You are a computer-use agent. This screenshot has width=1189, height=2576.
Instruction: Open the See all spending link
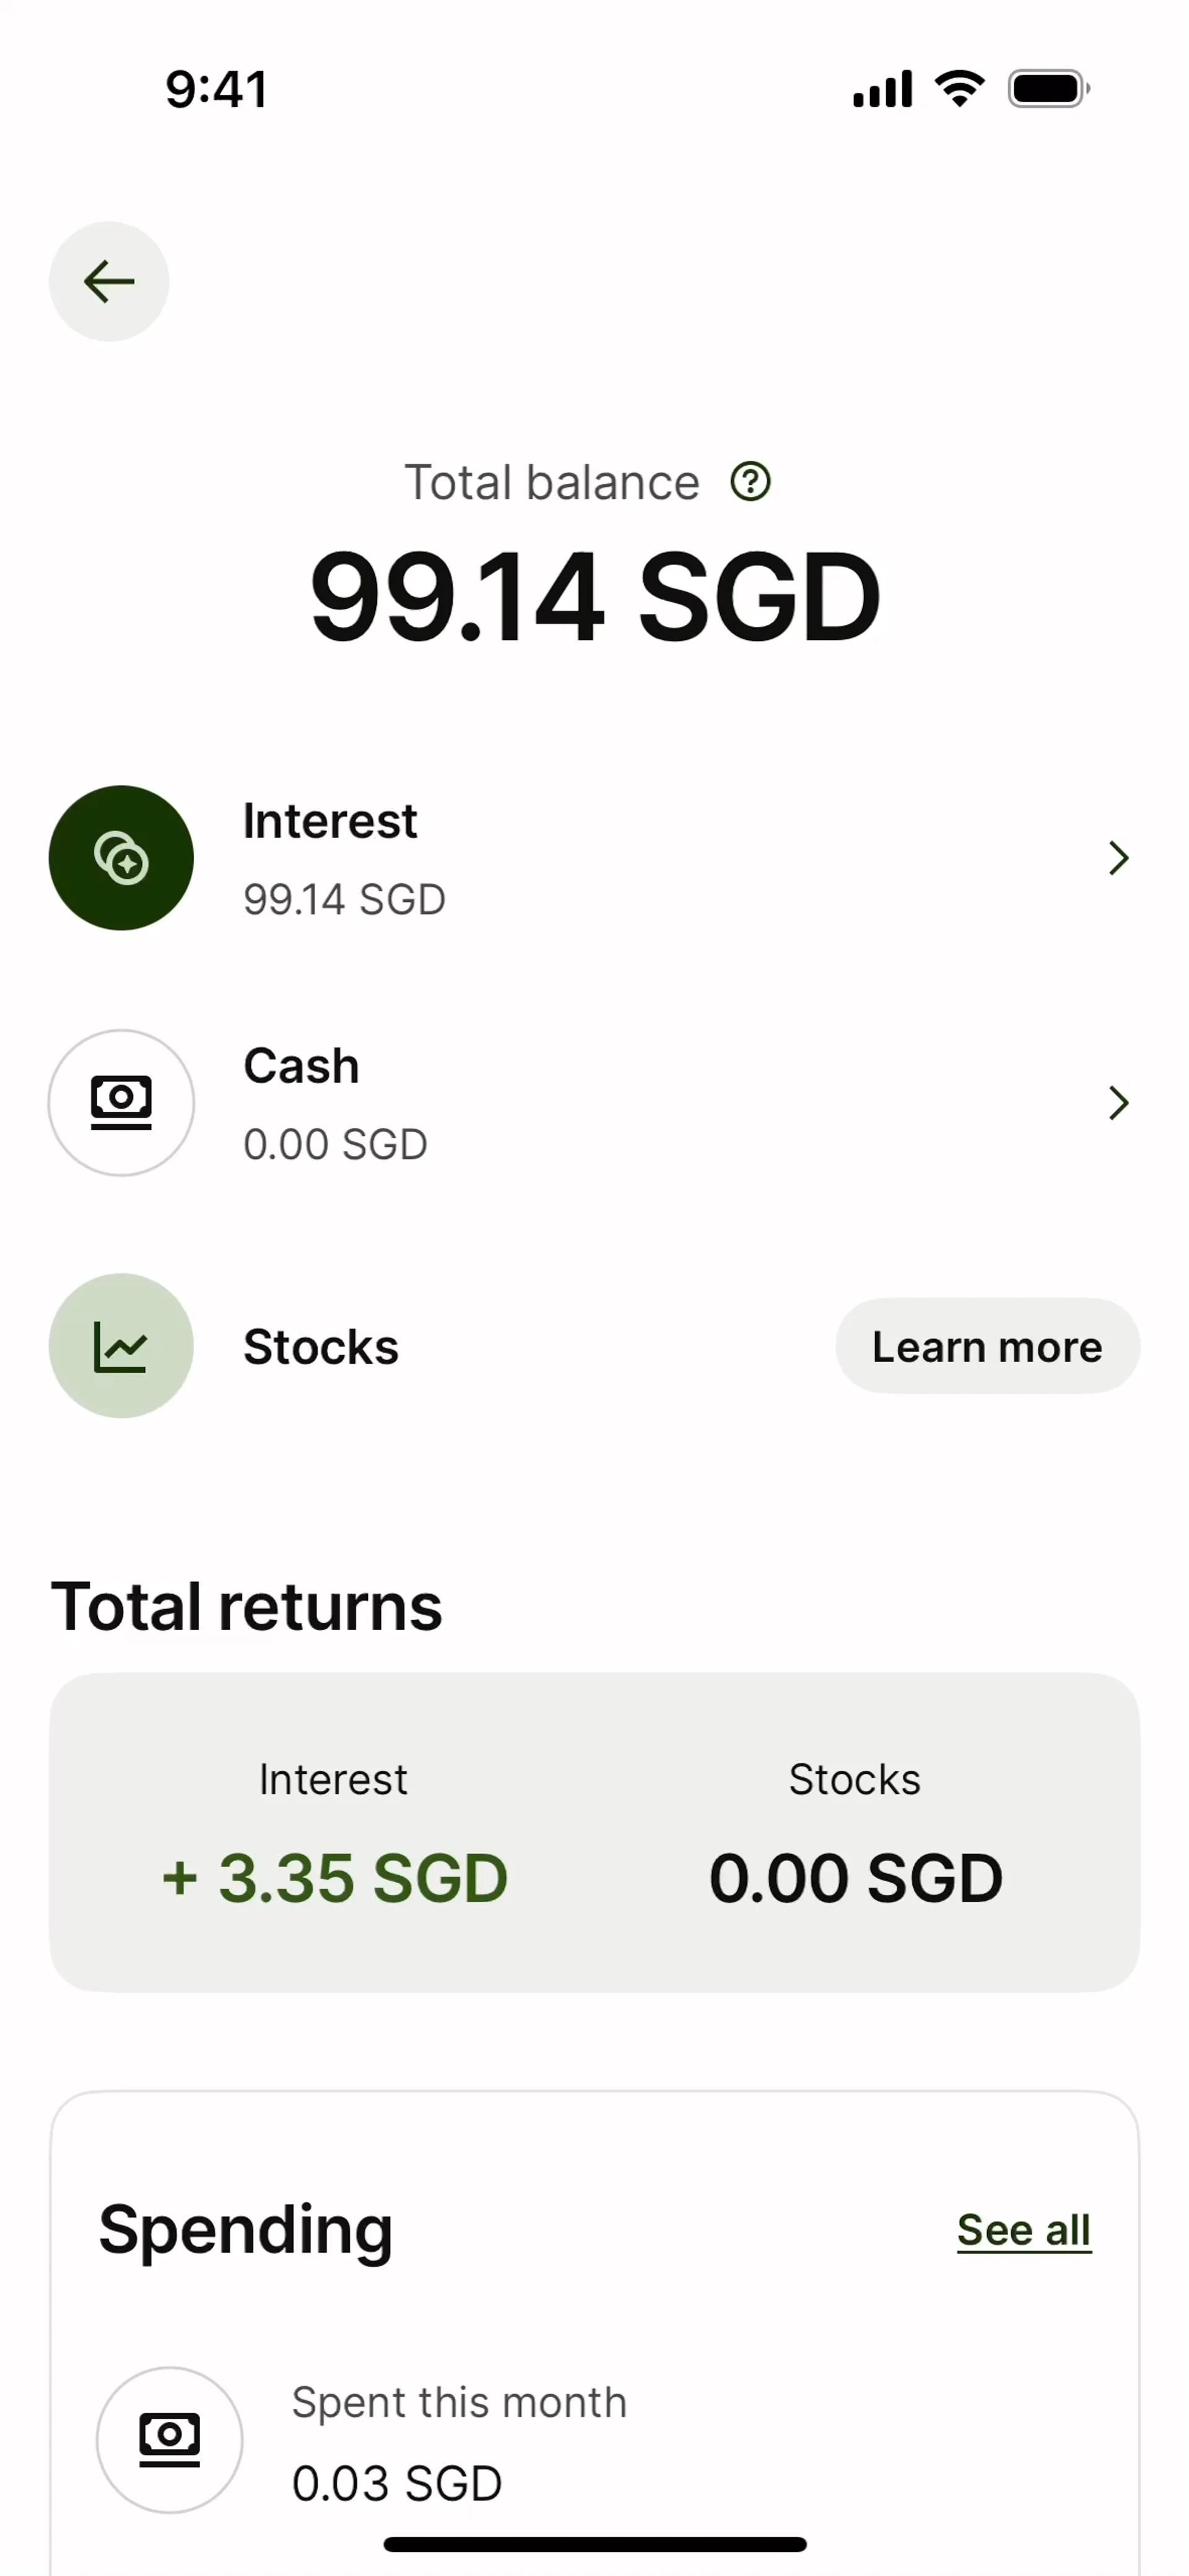coord(1024,2230)
